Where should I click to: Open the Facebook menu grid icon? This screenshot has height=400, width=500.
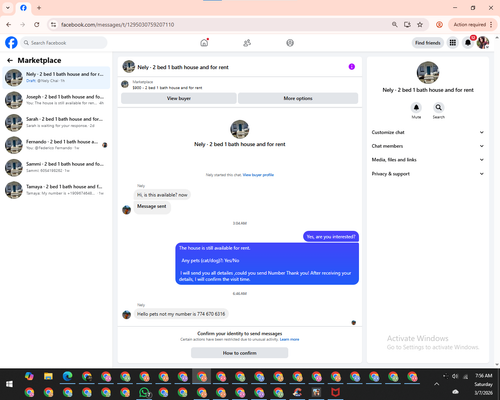453,43
